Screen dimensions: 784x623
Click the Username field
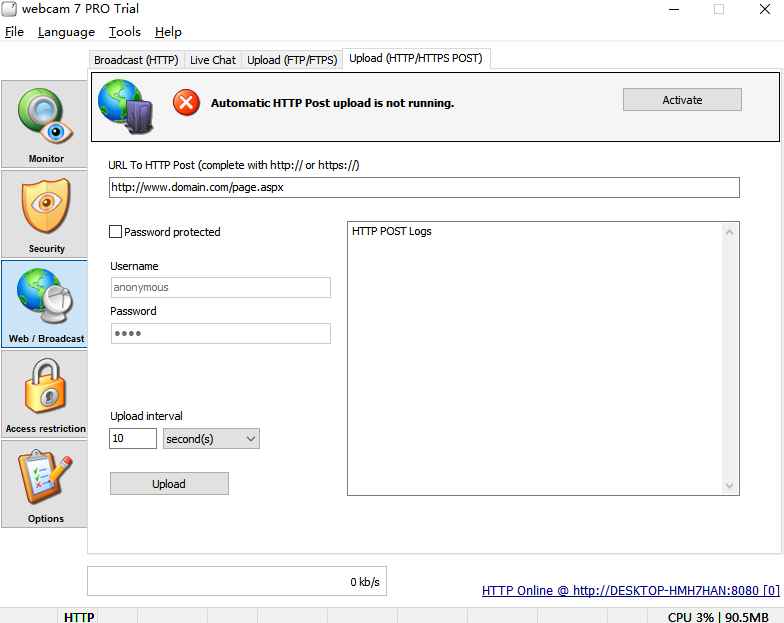click(220, 288)
